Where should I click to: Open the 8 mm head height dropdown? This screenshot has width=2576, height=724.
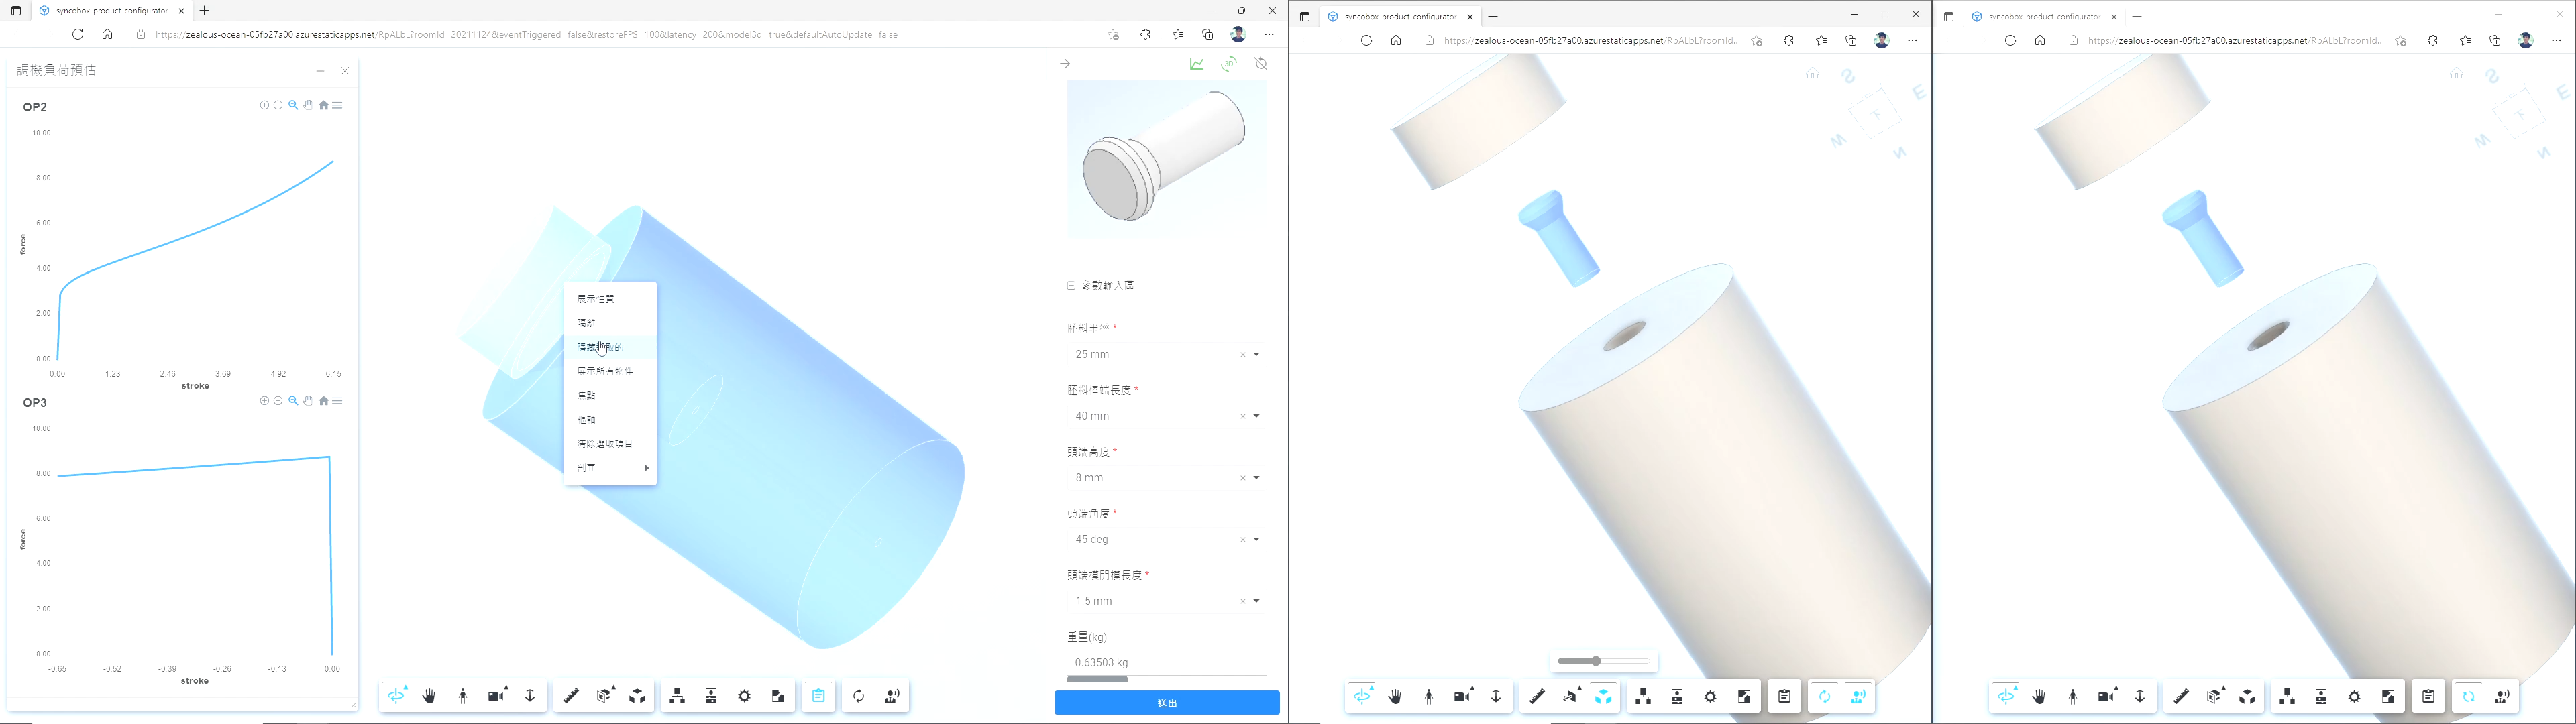1256,478
